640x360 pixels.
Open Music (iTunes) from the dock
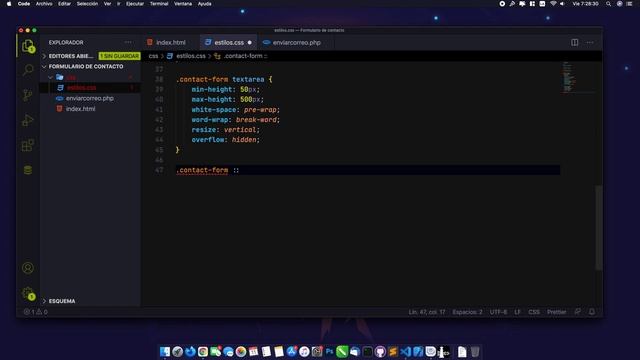click(304, 351)
